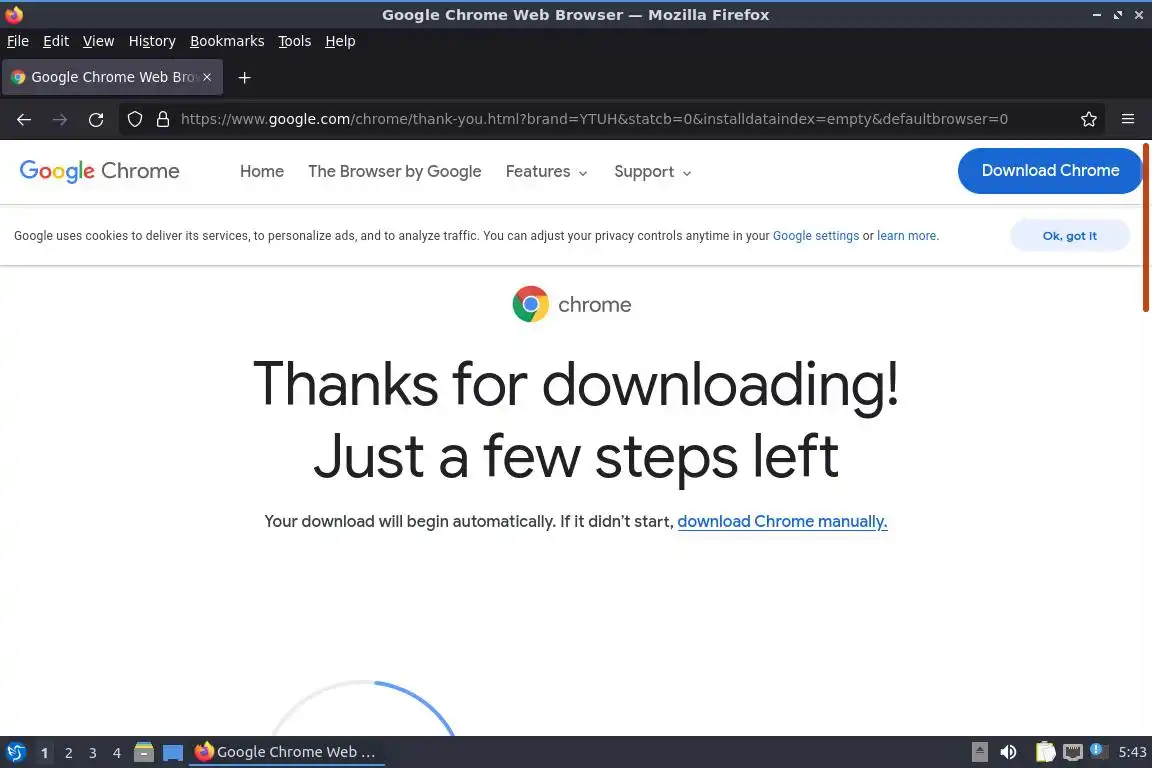Image resolution: width=1152 pixels, height=768 pixels.
Task: Select workspace 1 in the pager
Action: point(44,753)
